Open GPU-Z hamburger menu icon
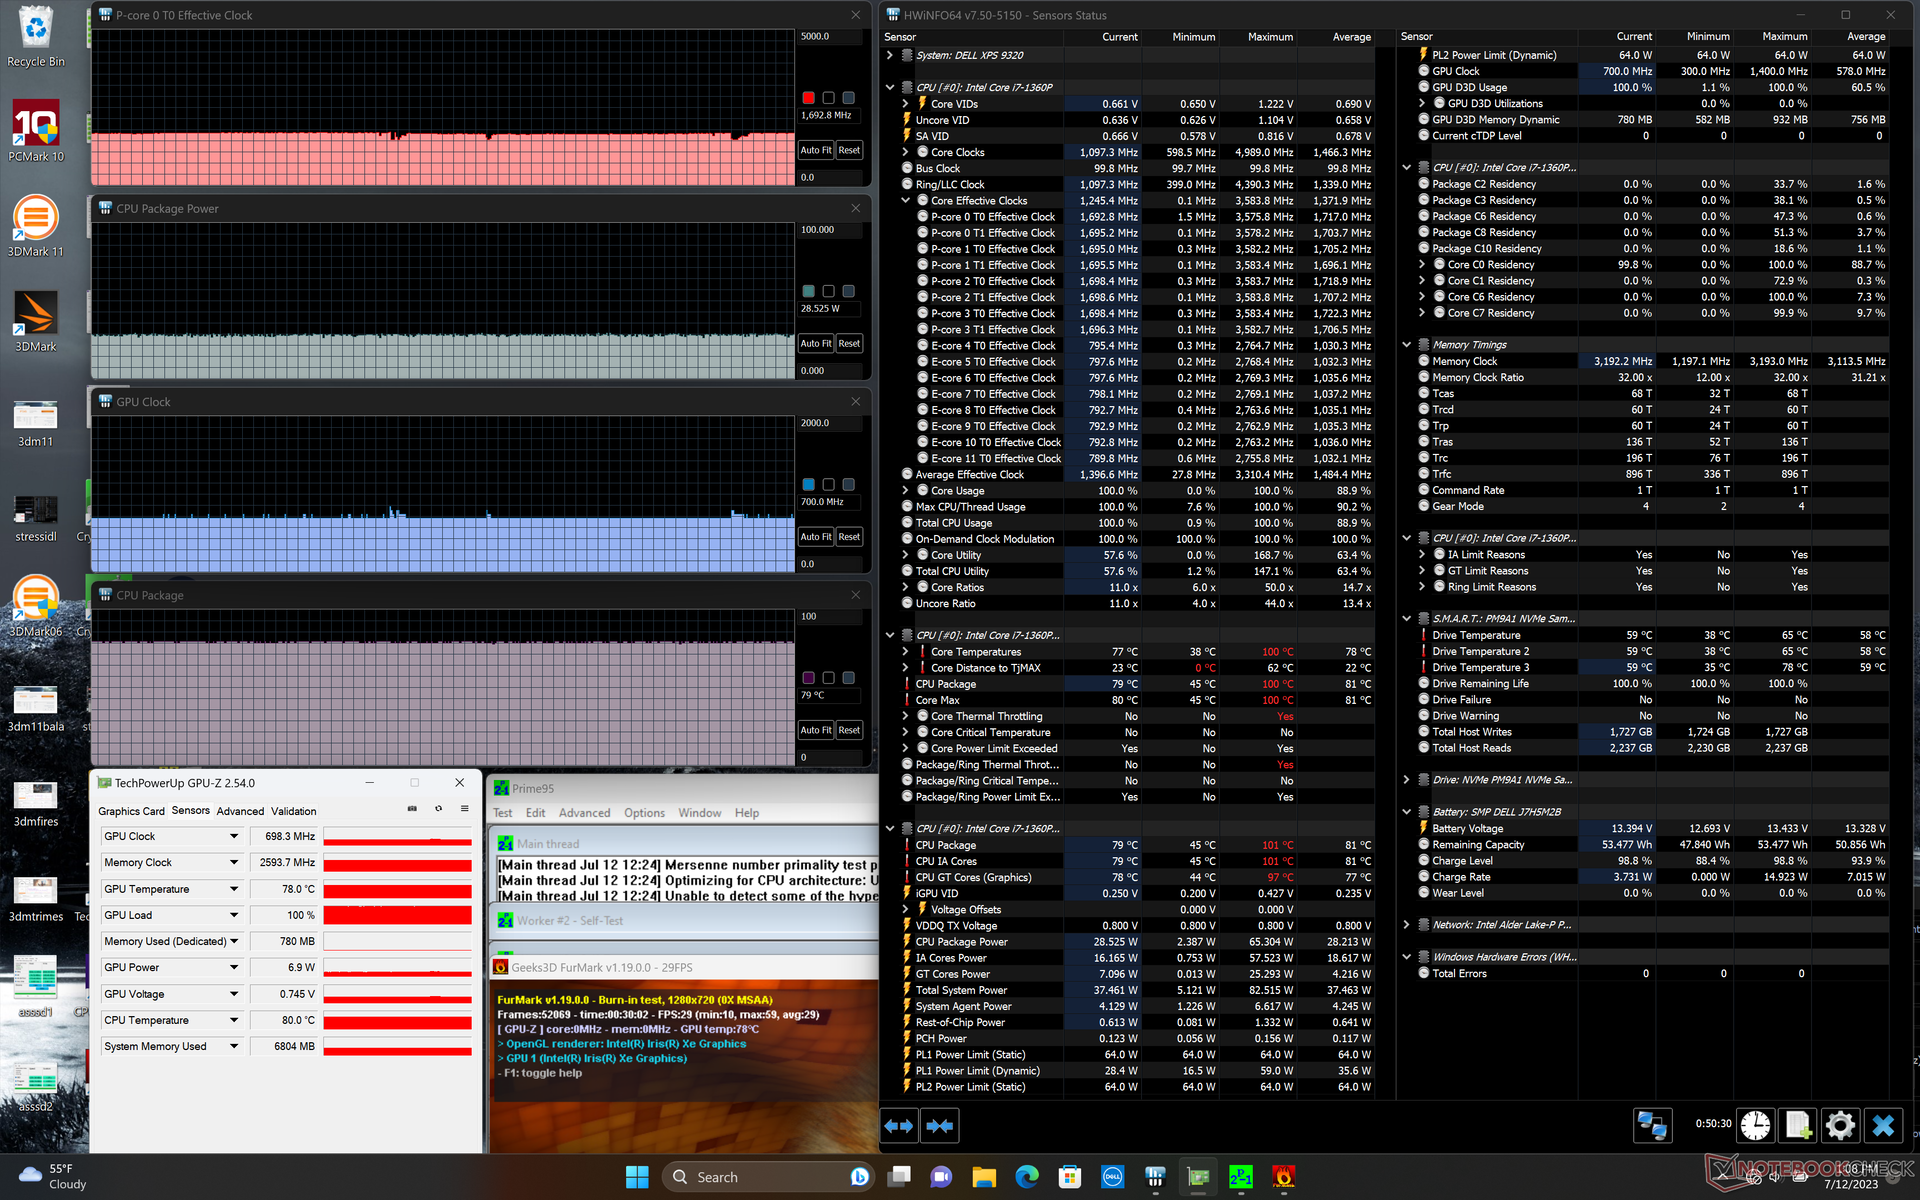Viewport: 1920px width, 1200px height. click(x=464, y=809)
